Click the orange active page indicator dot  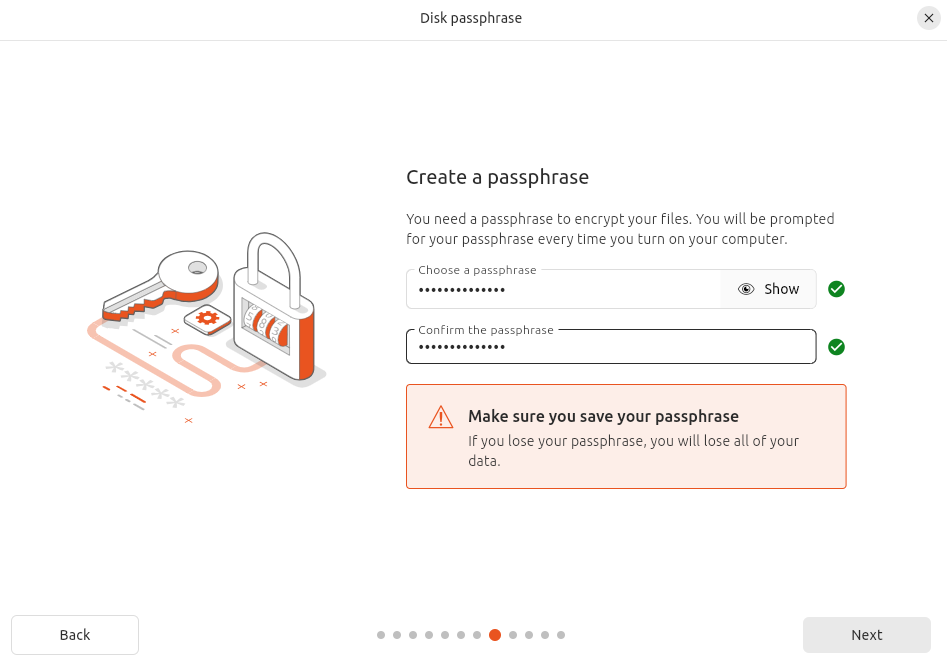point(495,635)
